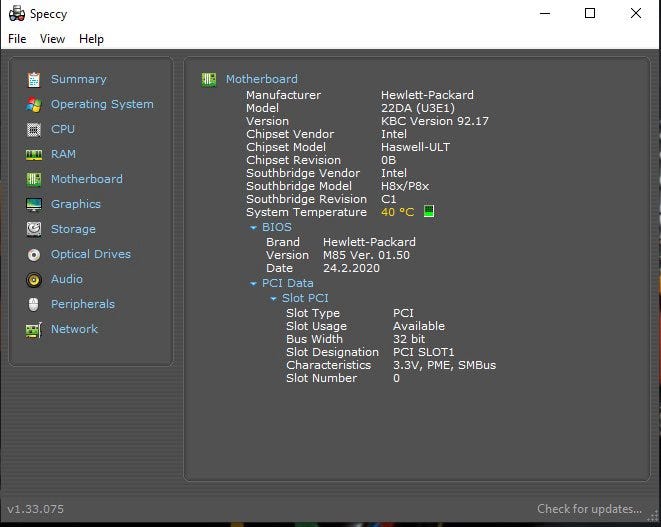Maximize the Speccy window
Screen dimensions: 661x527
coord(590,13)
